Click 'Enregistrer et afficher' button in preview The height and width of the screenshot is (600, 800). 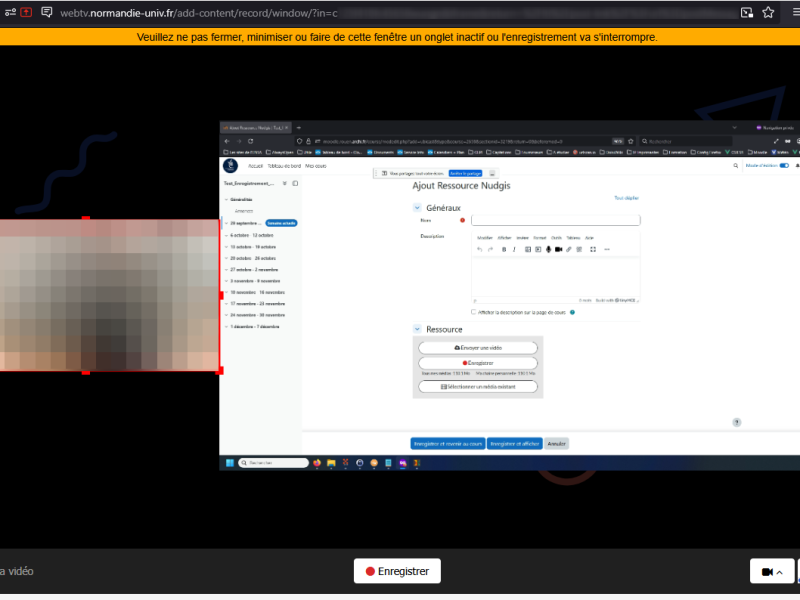[514, 444]
